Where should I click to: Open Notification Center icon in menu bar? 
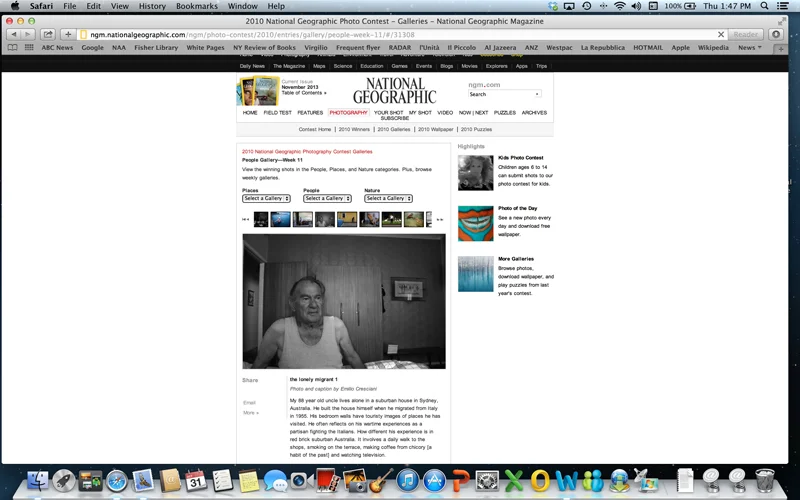point(782,6)
